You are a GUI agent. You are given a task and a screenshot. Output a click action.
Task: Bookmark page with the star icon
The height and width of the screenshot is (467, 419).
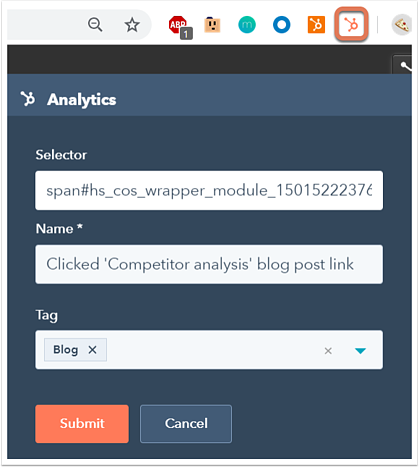(x=132, y=25)
